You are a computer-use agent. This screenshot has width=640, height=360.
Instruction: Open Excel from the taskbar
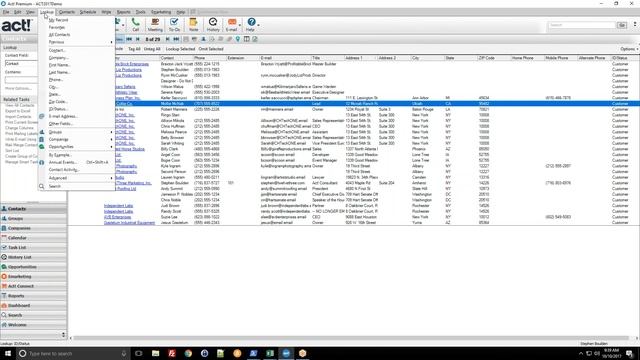[270, 353]
